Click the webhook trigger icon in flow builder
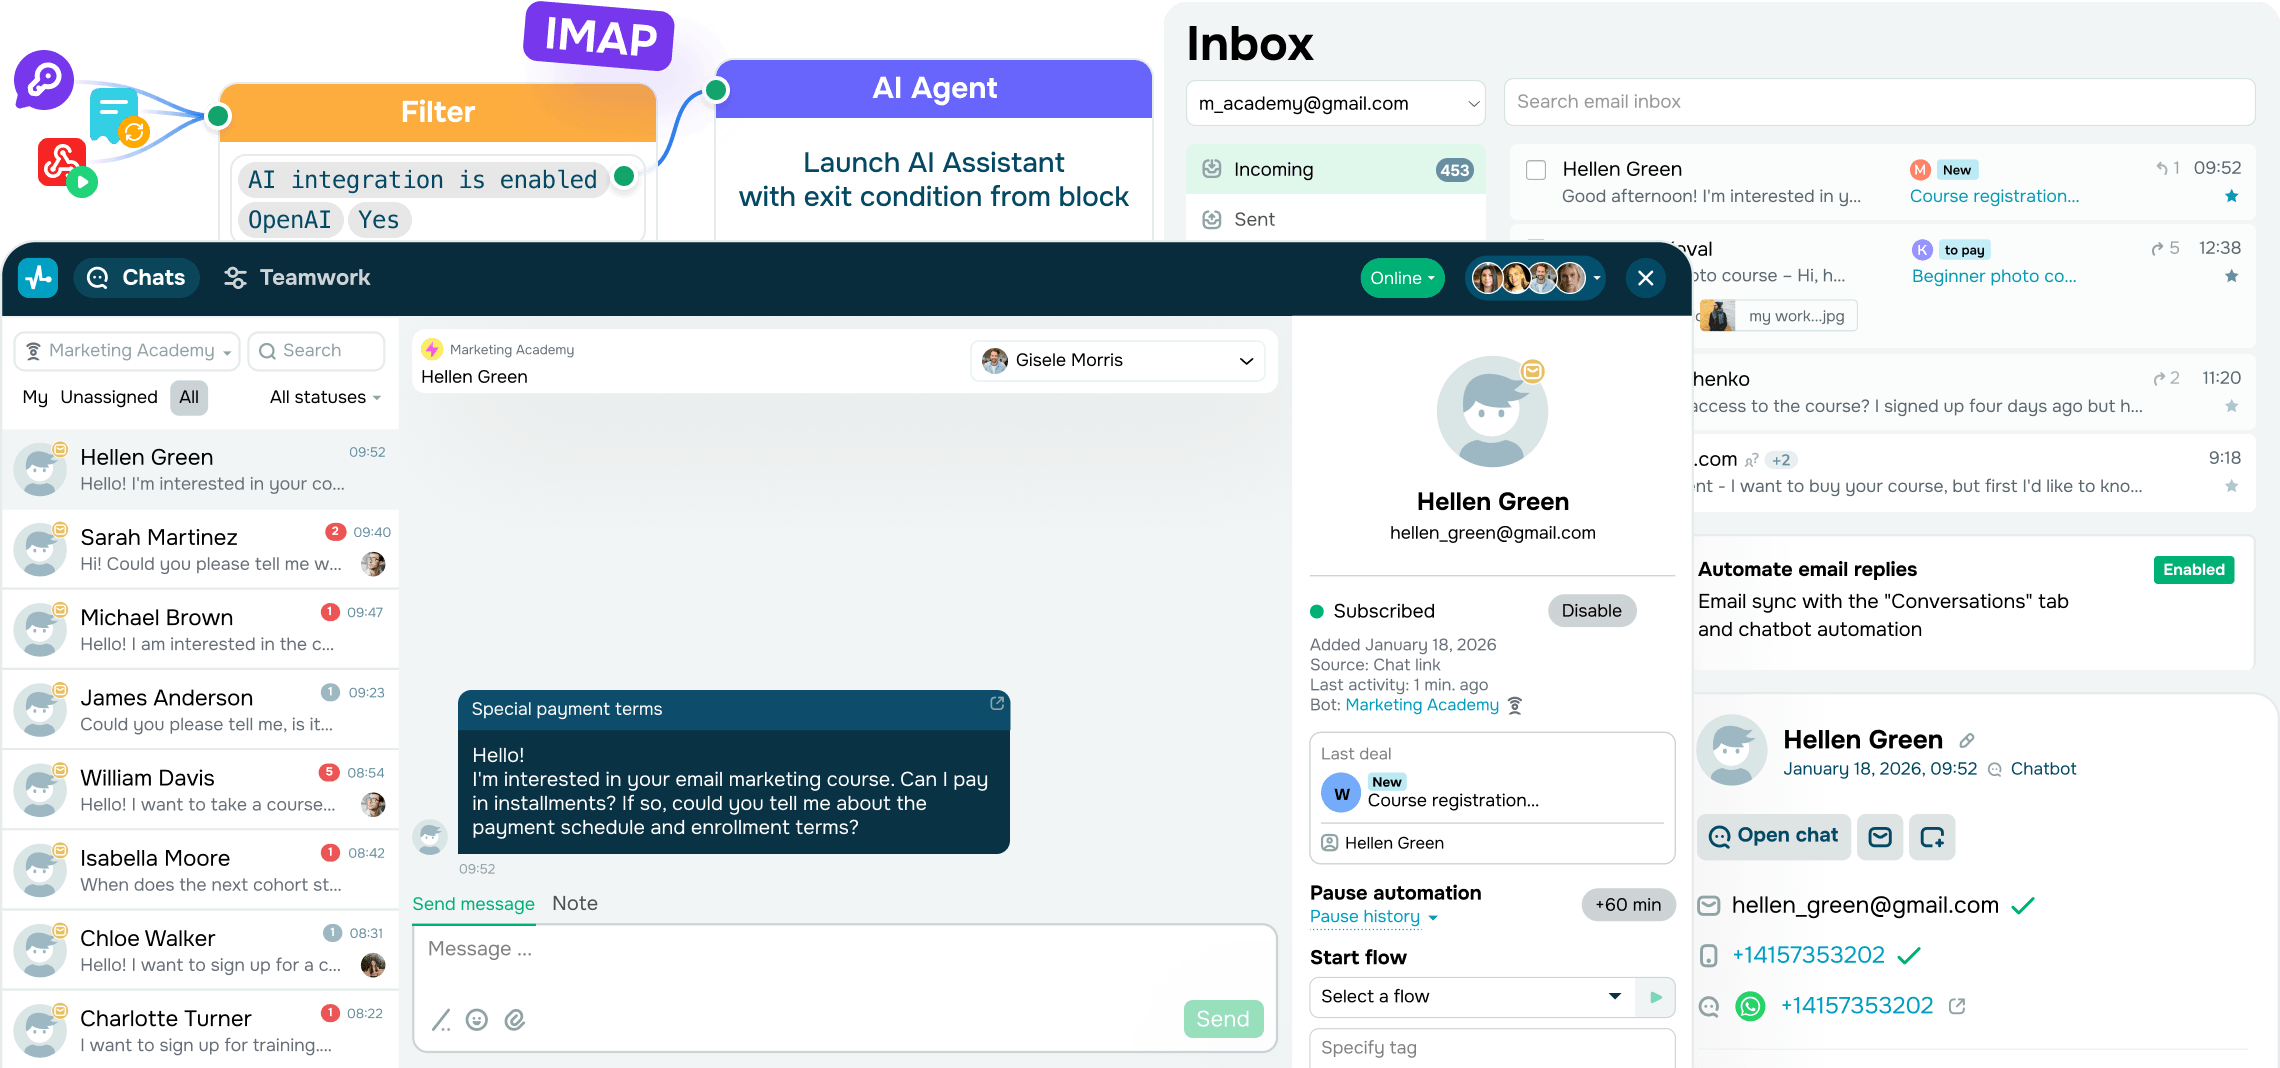This screenshot has width=2280, height=1068. (61, 162)
